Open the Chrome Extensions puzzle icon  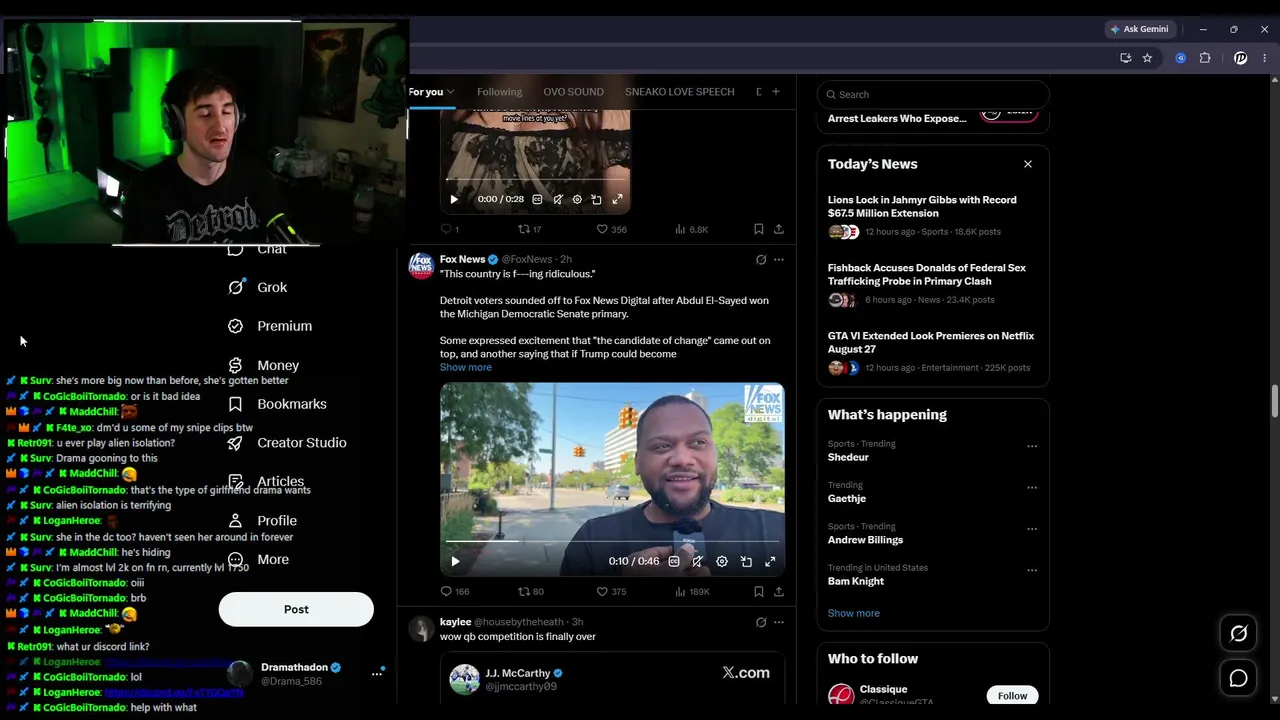[x=1205, y=58]
